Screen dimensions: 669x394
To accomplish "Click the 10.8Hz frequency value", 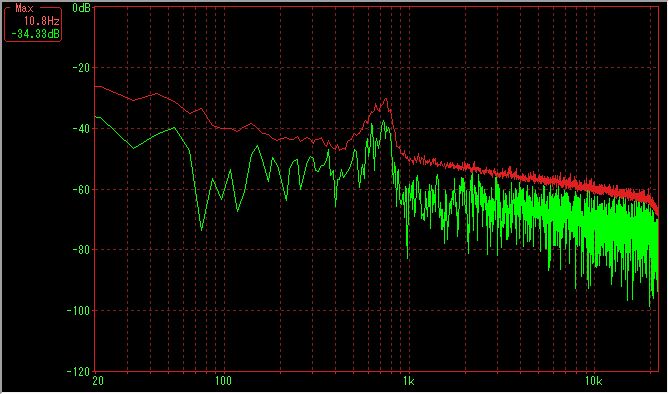I will pos(41,21).
